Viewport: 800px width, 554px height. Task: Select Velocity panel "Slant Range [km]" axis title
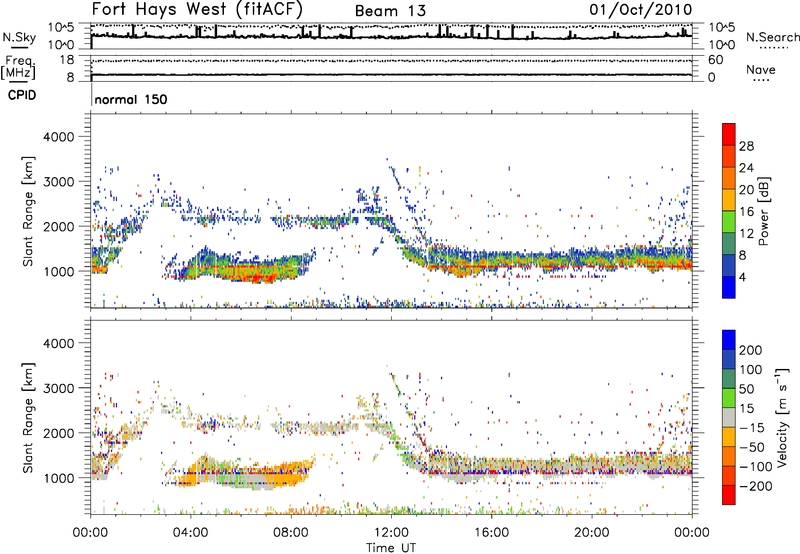29,418
